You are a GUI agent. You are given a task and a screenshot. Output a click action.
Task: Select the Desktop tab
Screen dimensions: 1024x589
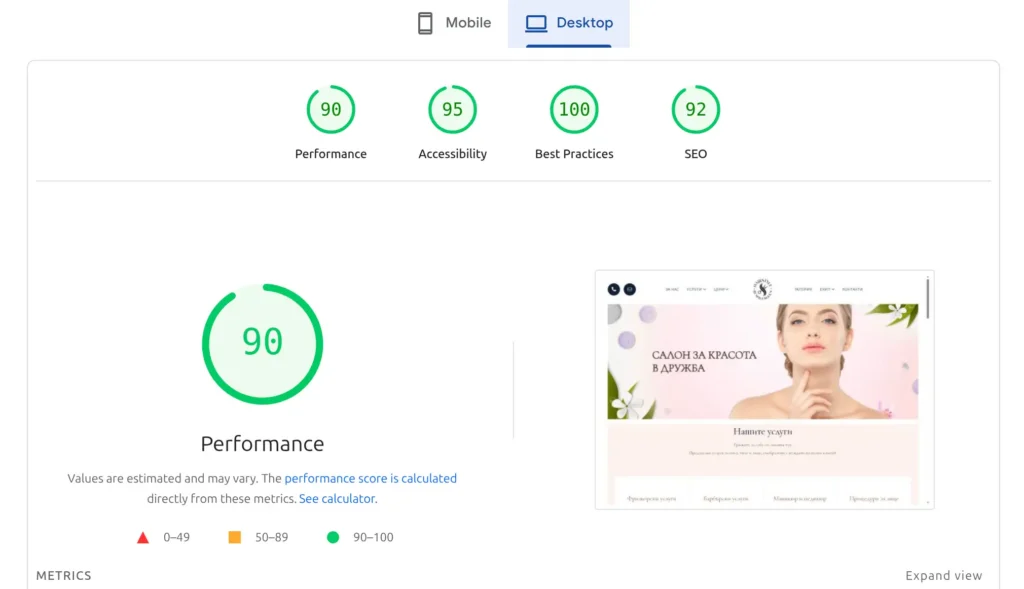pyautogui.click(x=569, y=23)
